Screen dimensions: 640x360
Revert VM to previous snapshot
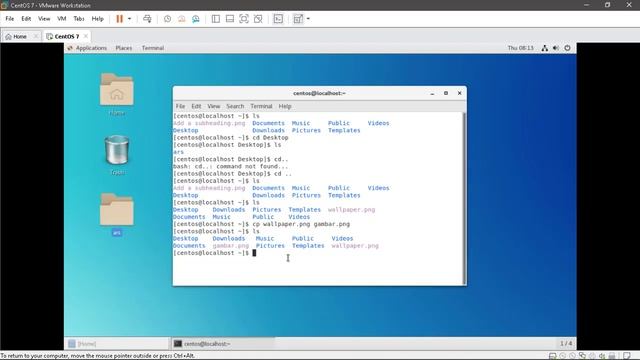(182, 19)
